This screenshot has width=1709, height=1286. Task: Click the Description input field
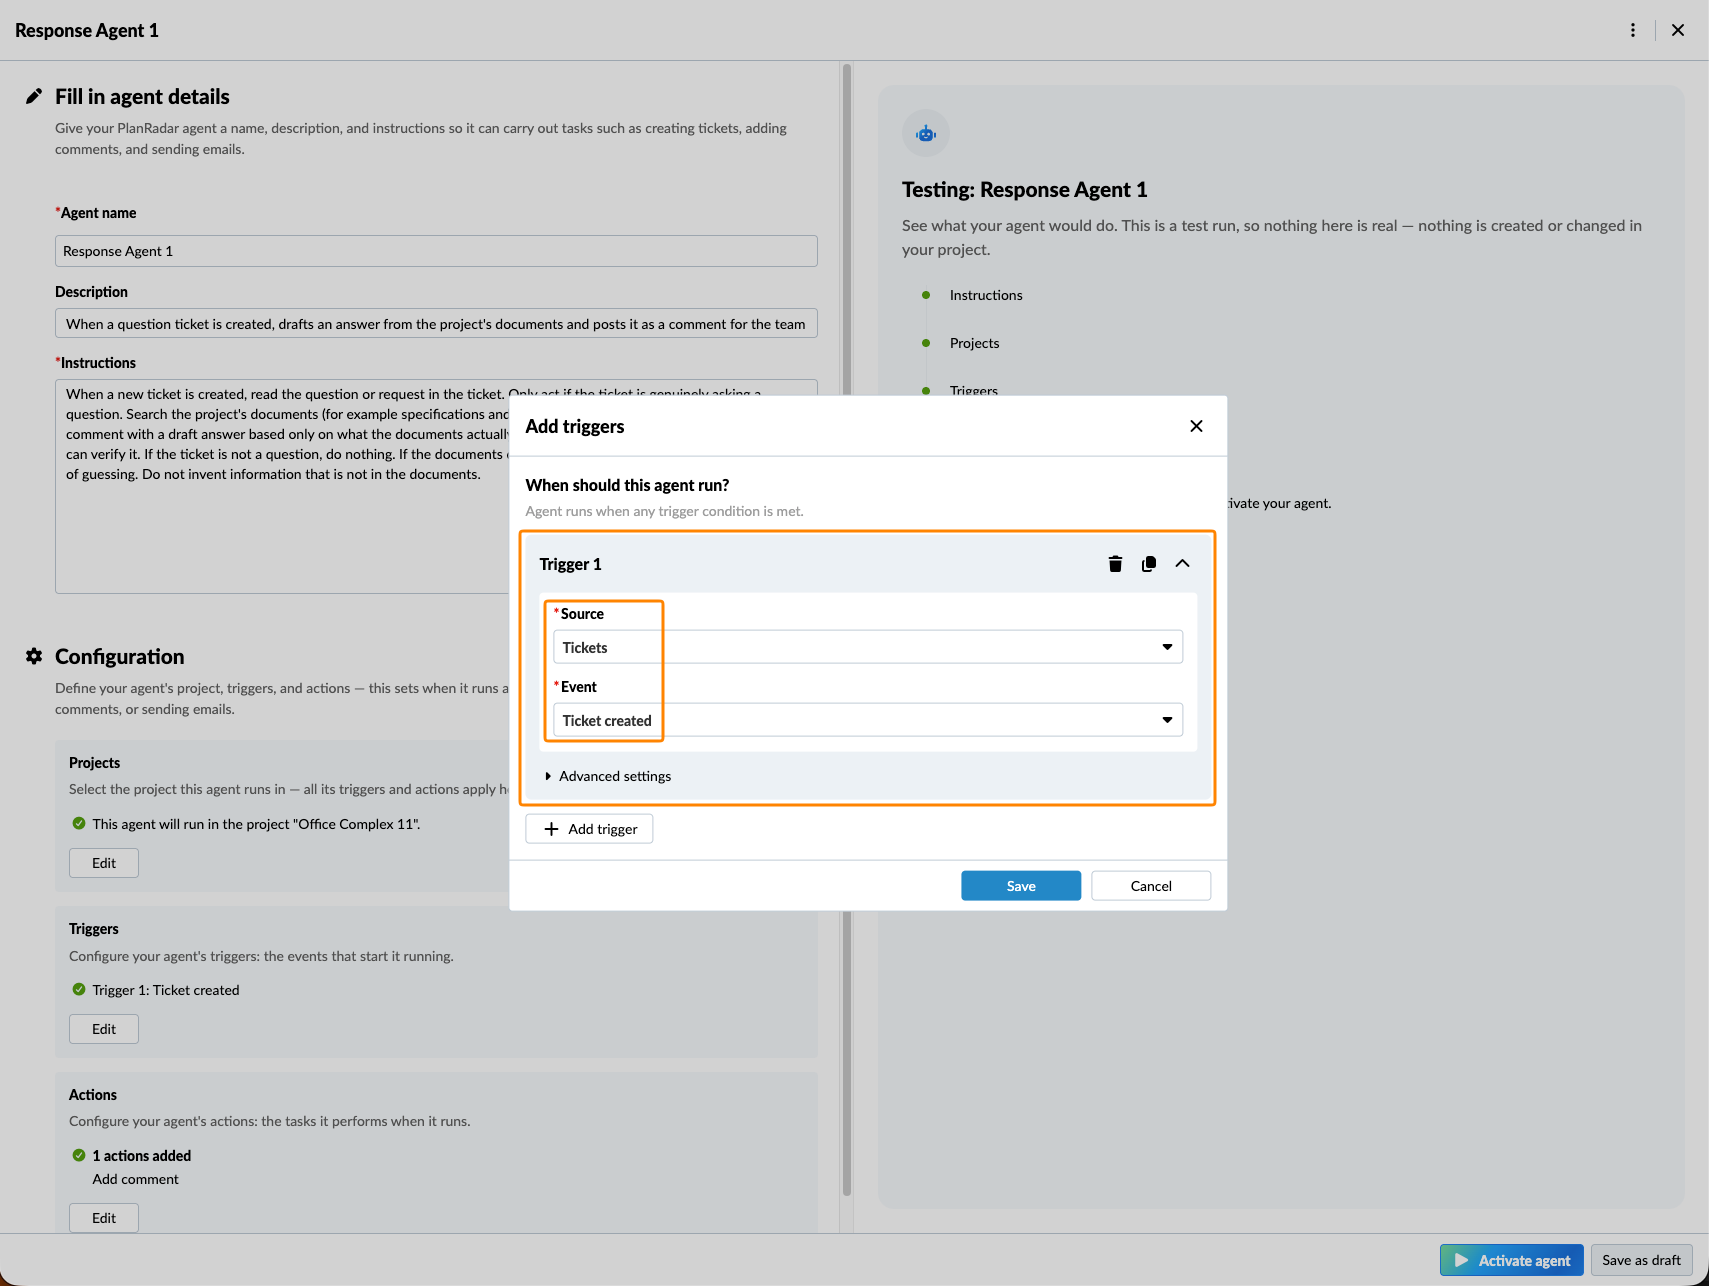click(436, 324)
